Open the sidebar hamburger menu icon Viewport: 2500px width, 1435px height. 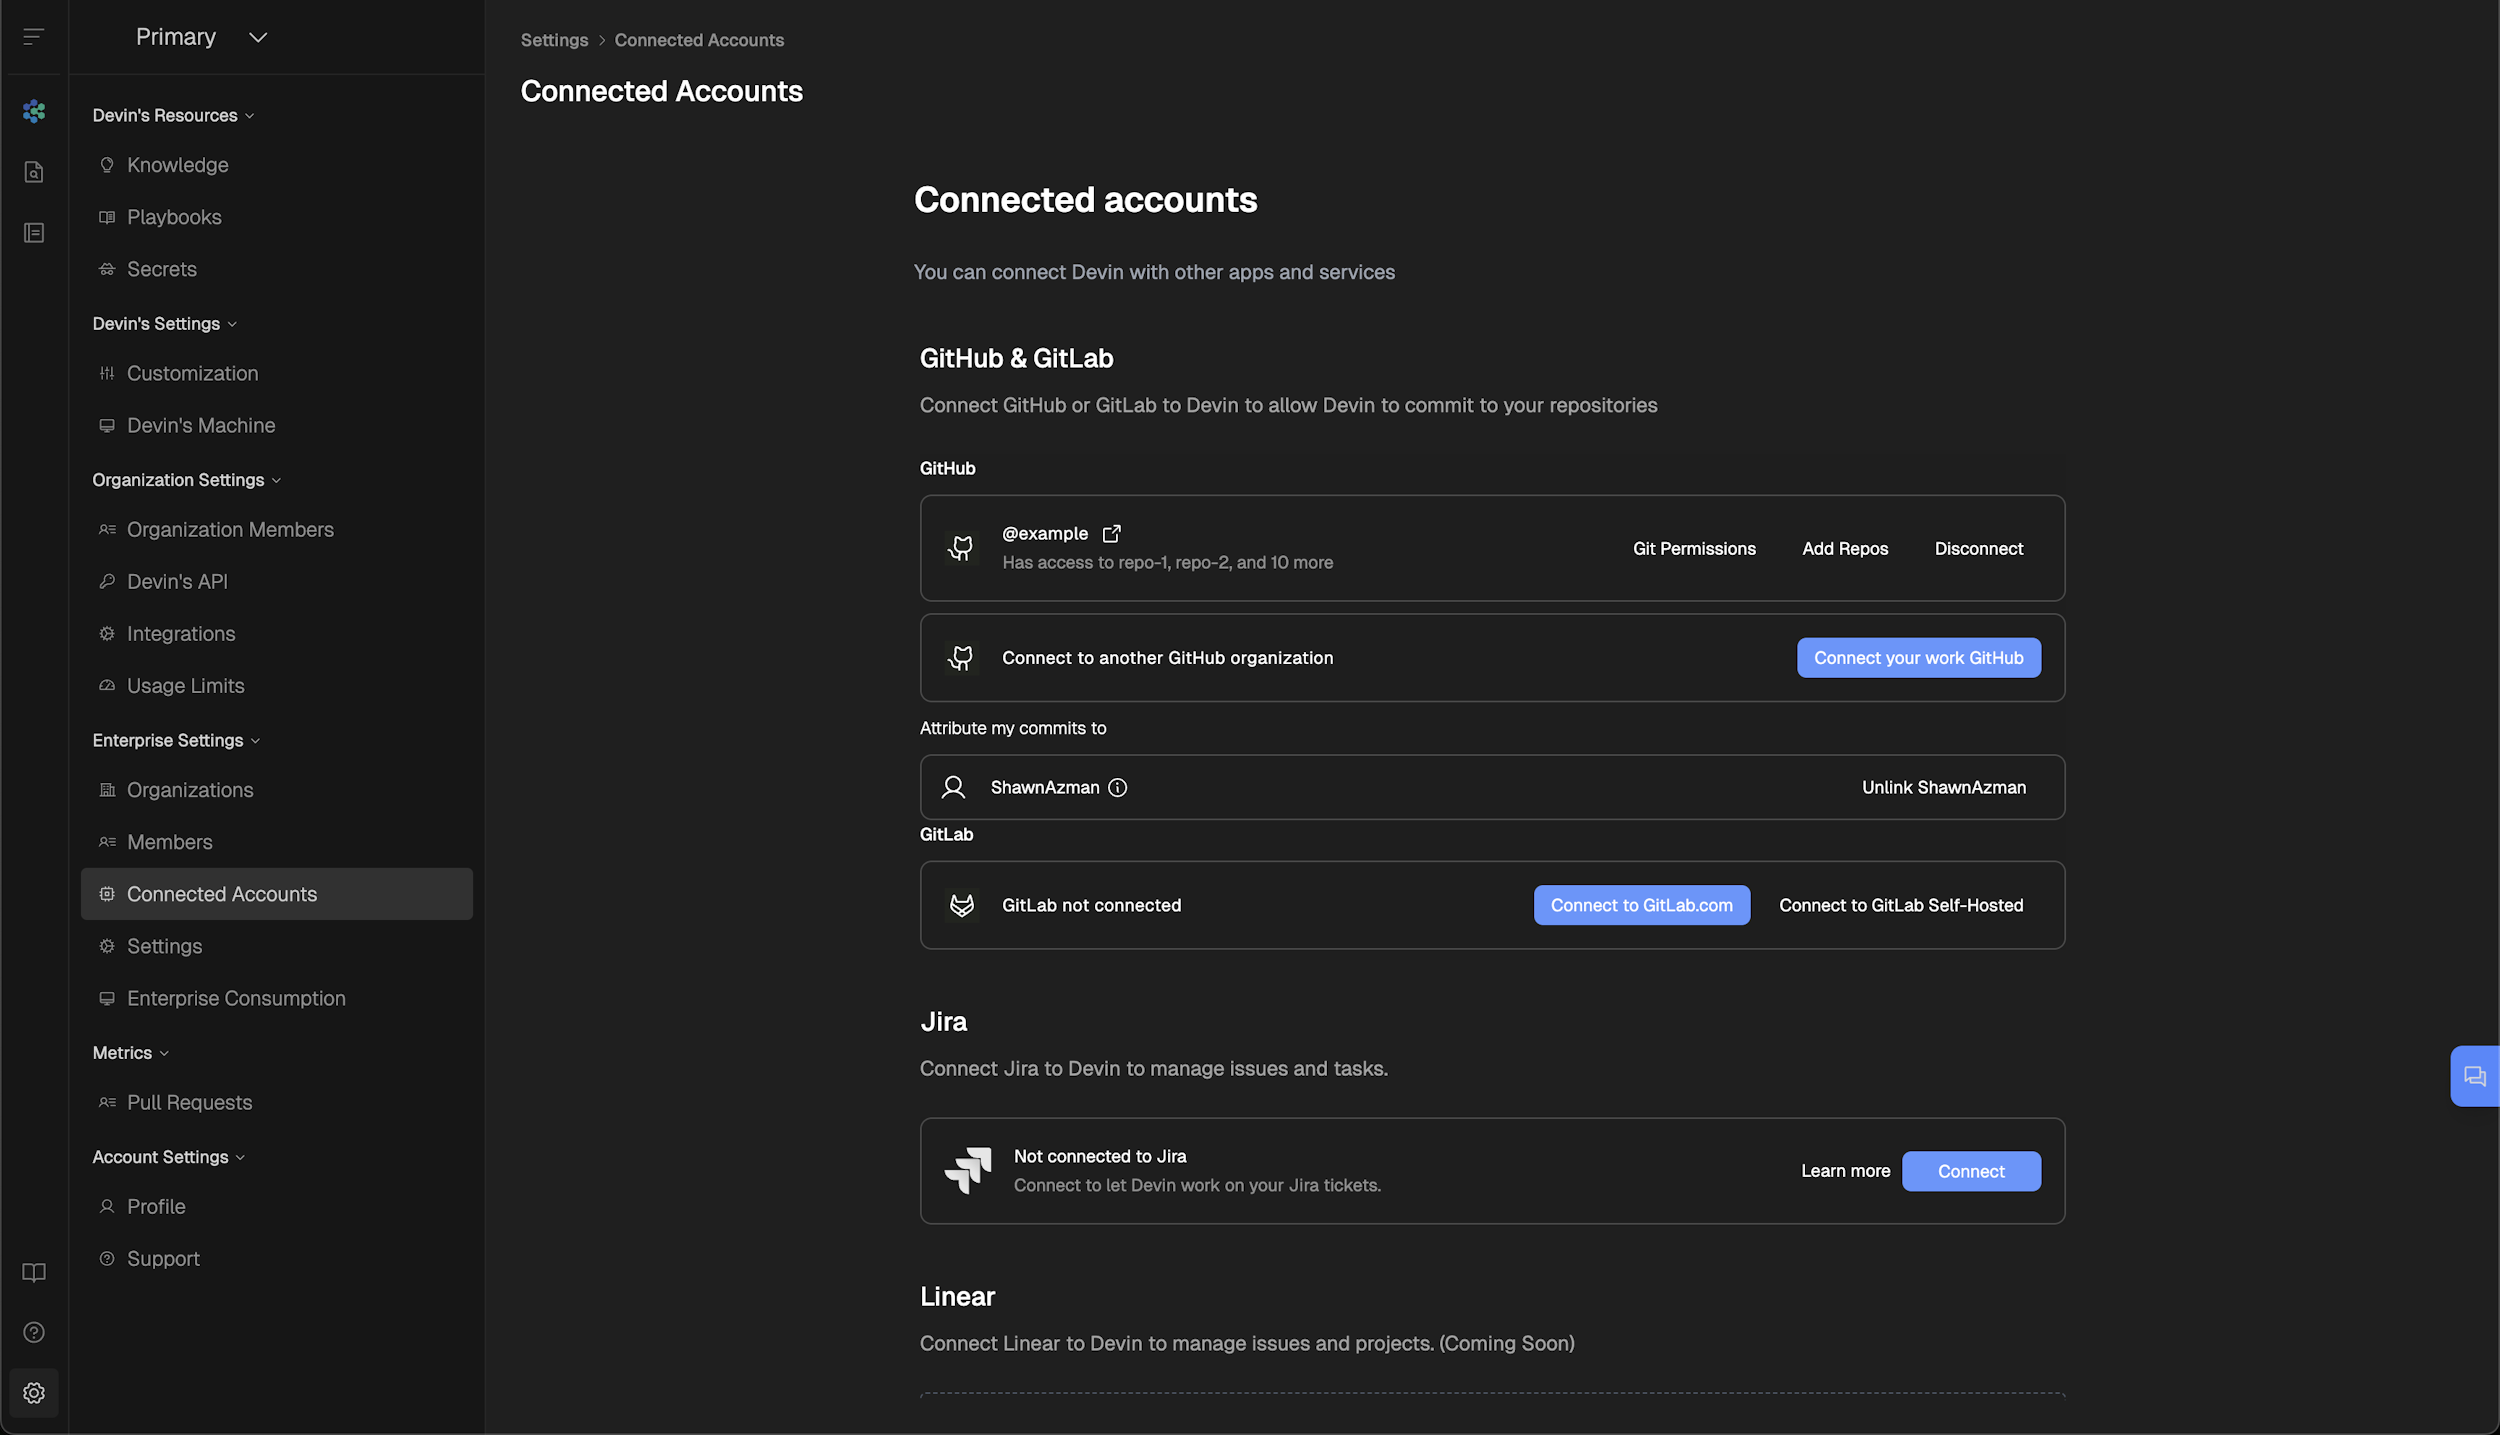coord(33,37)
